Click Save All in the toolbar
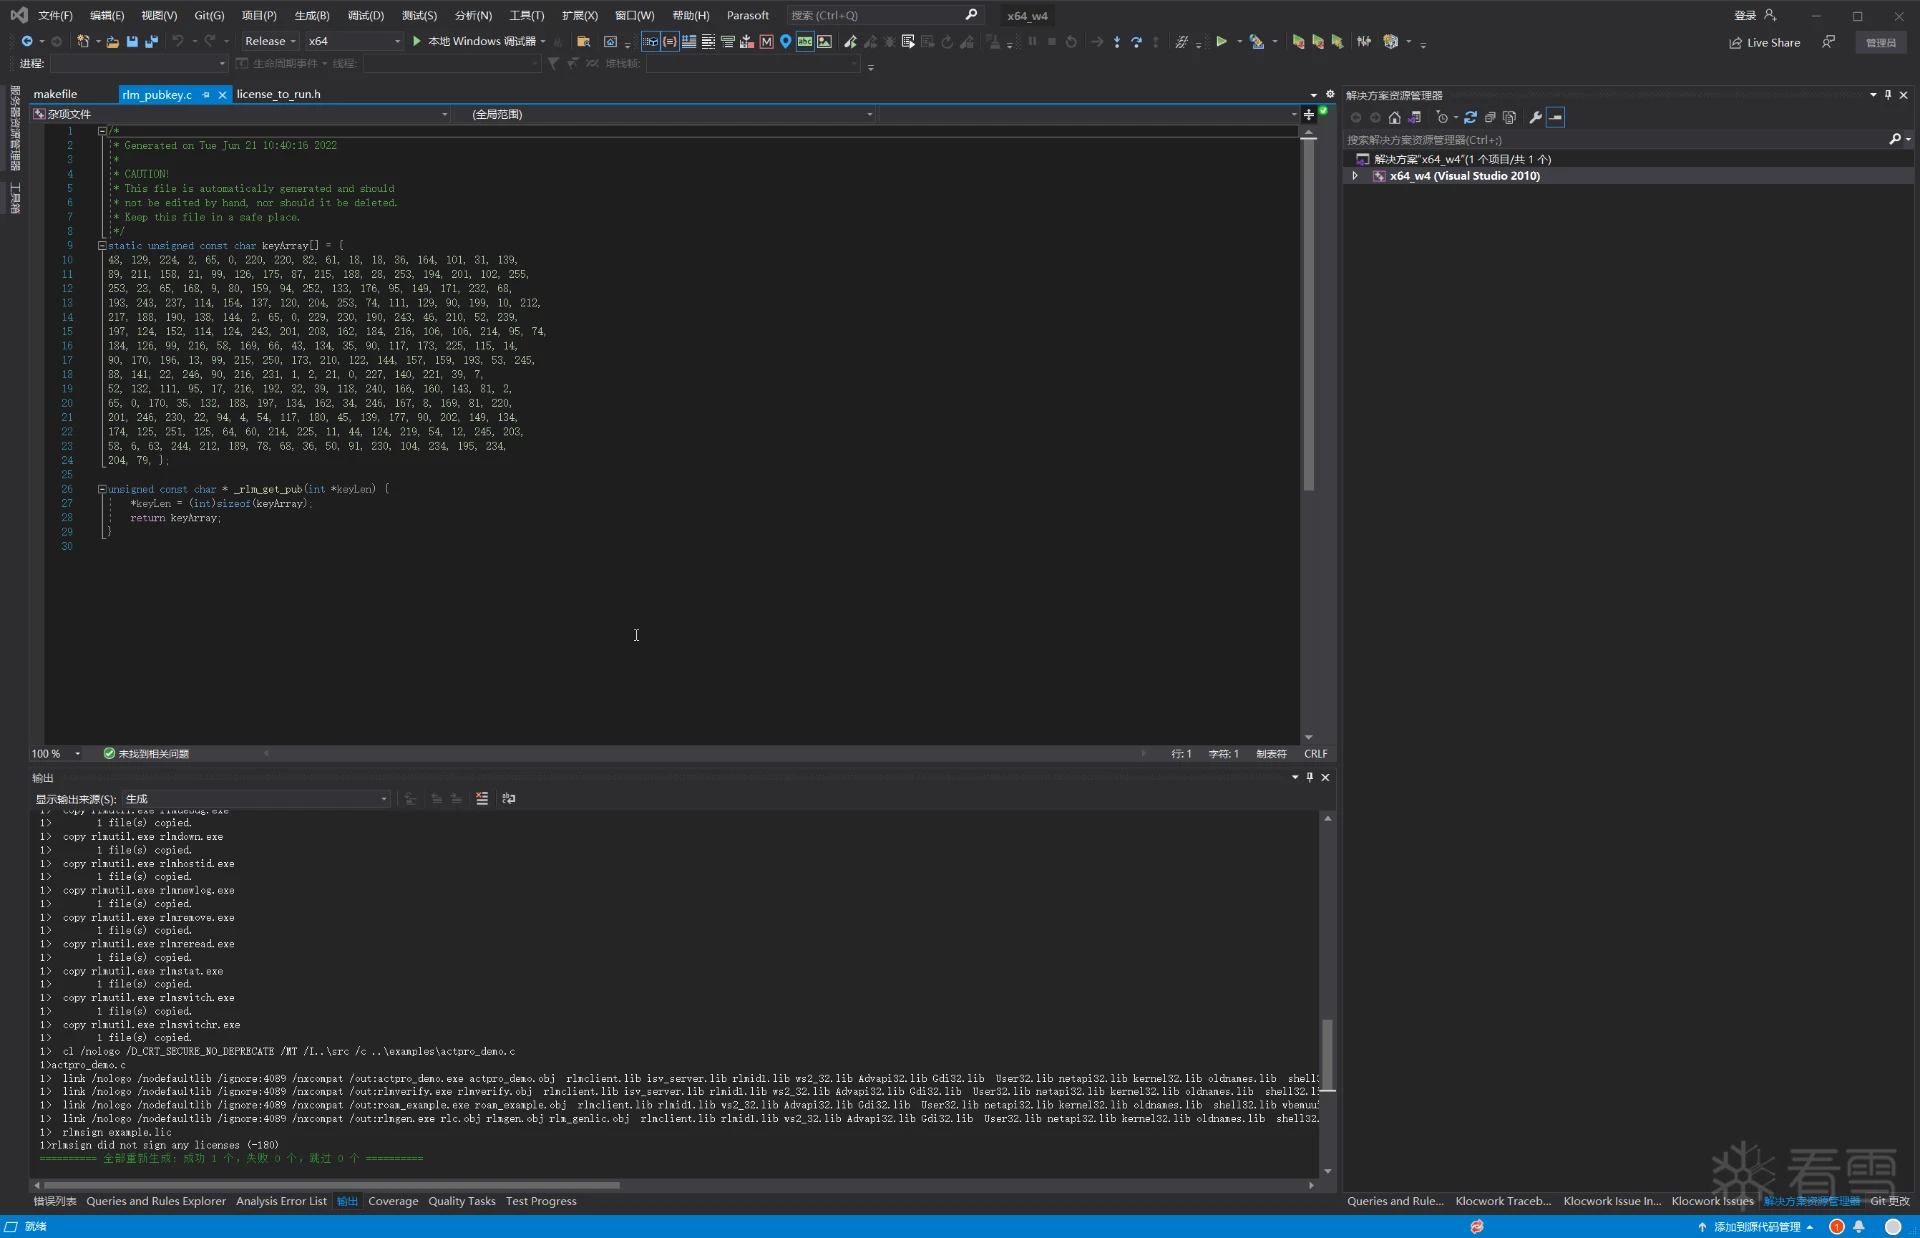Screen dimensions: 1920x1238 151,42
